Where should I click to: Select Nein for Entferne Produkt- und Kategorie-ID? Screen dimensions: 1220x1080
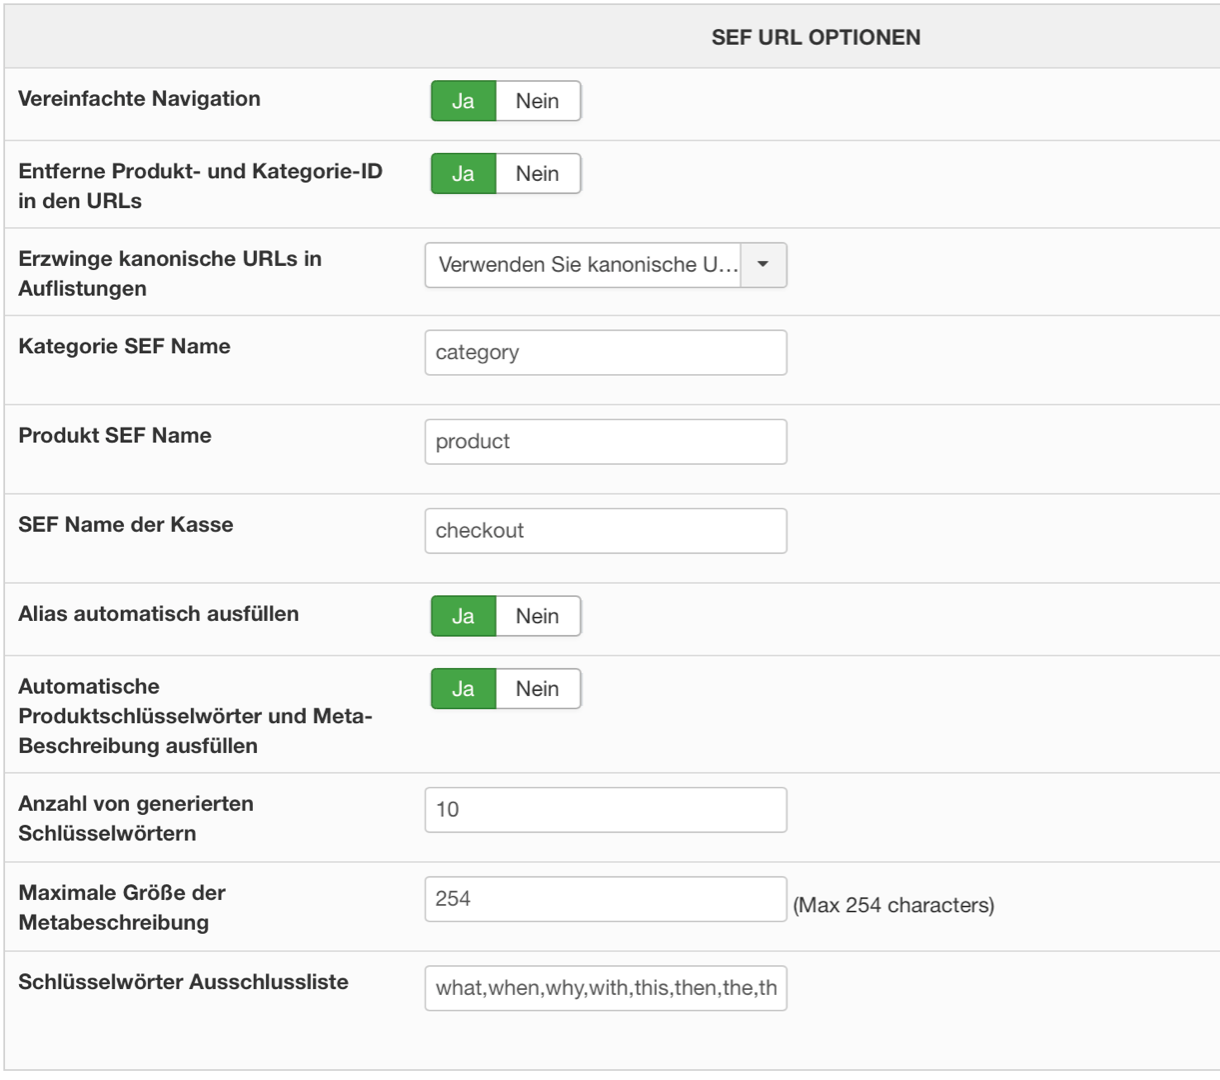[x=538, y=174]
